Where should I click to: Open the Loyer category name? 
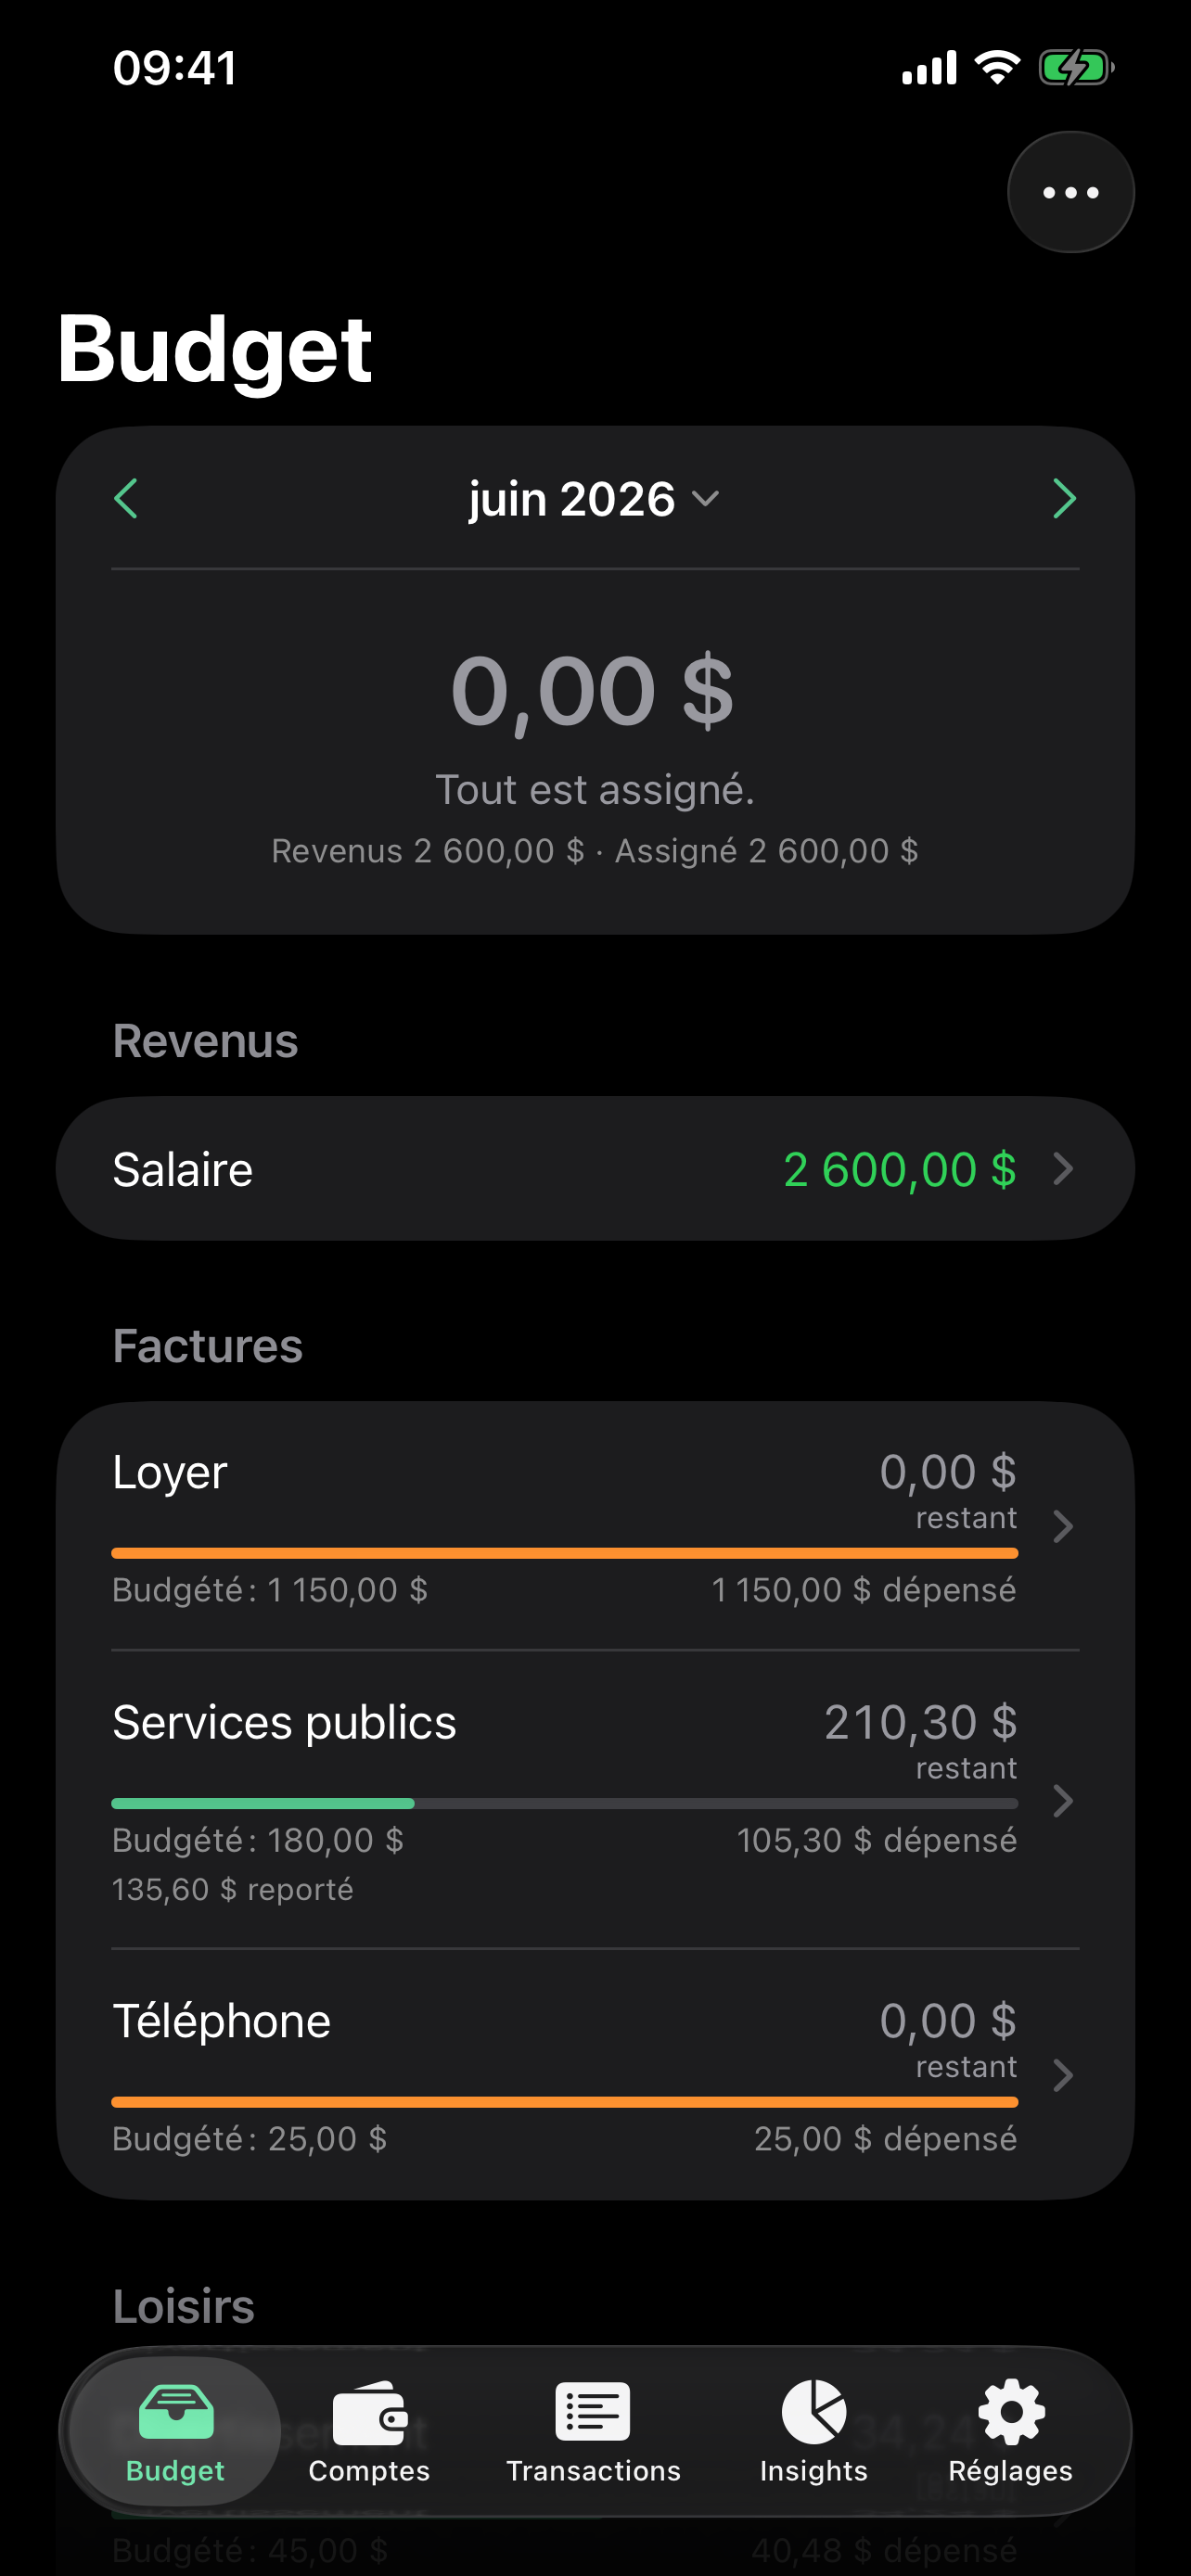(170, 1473)
